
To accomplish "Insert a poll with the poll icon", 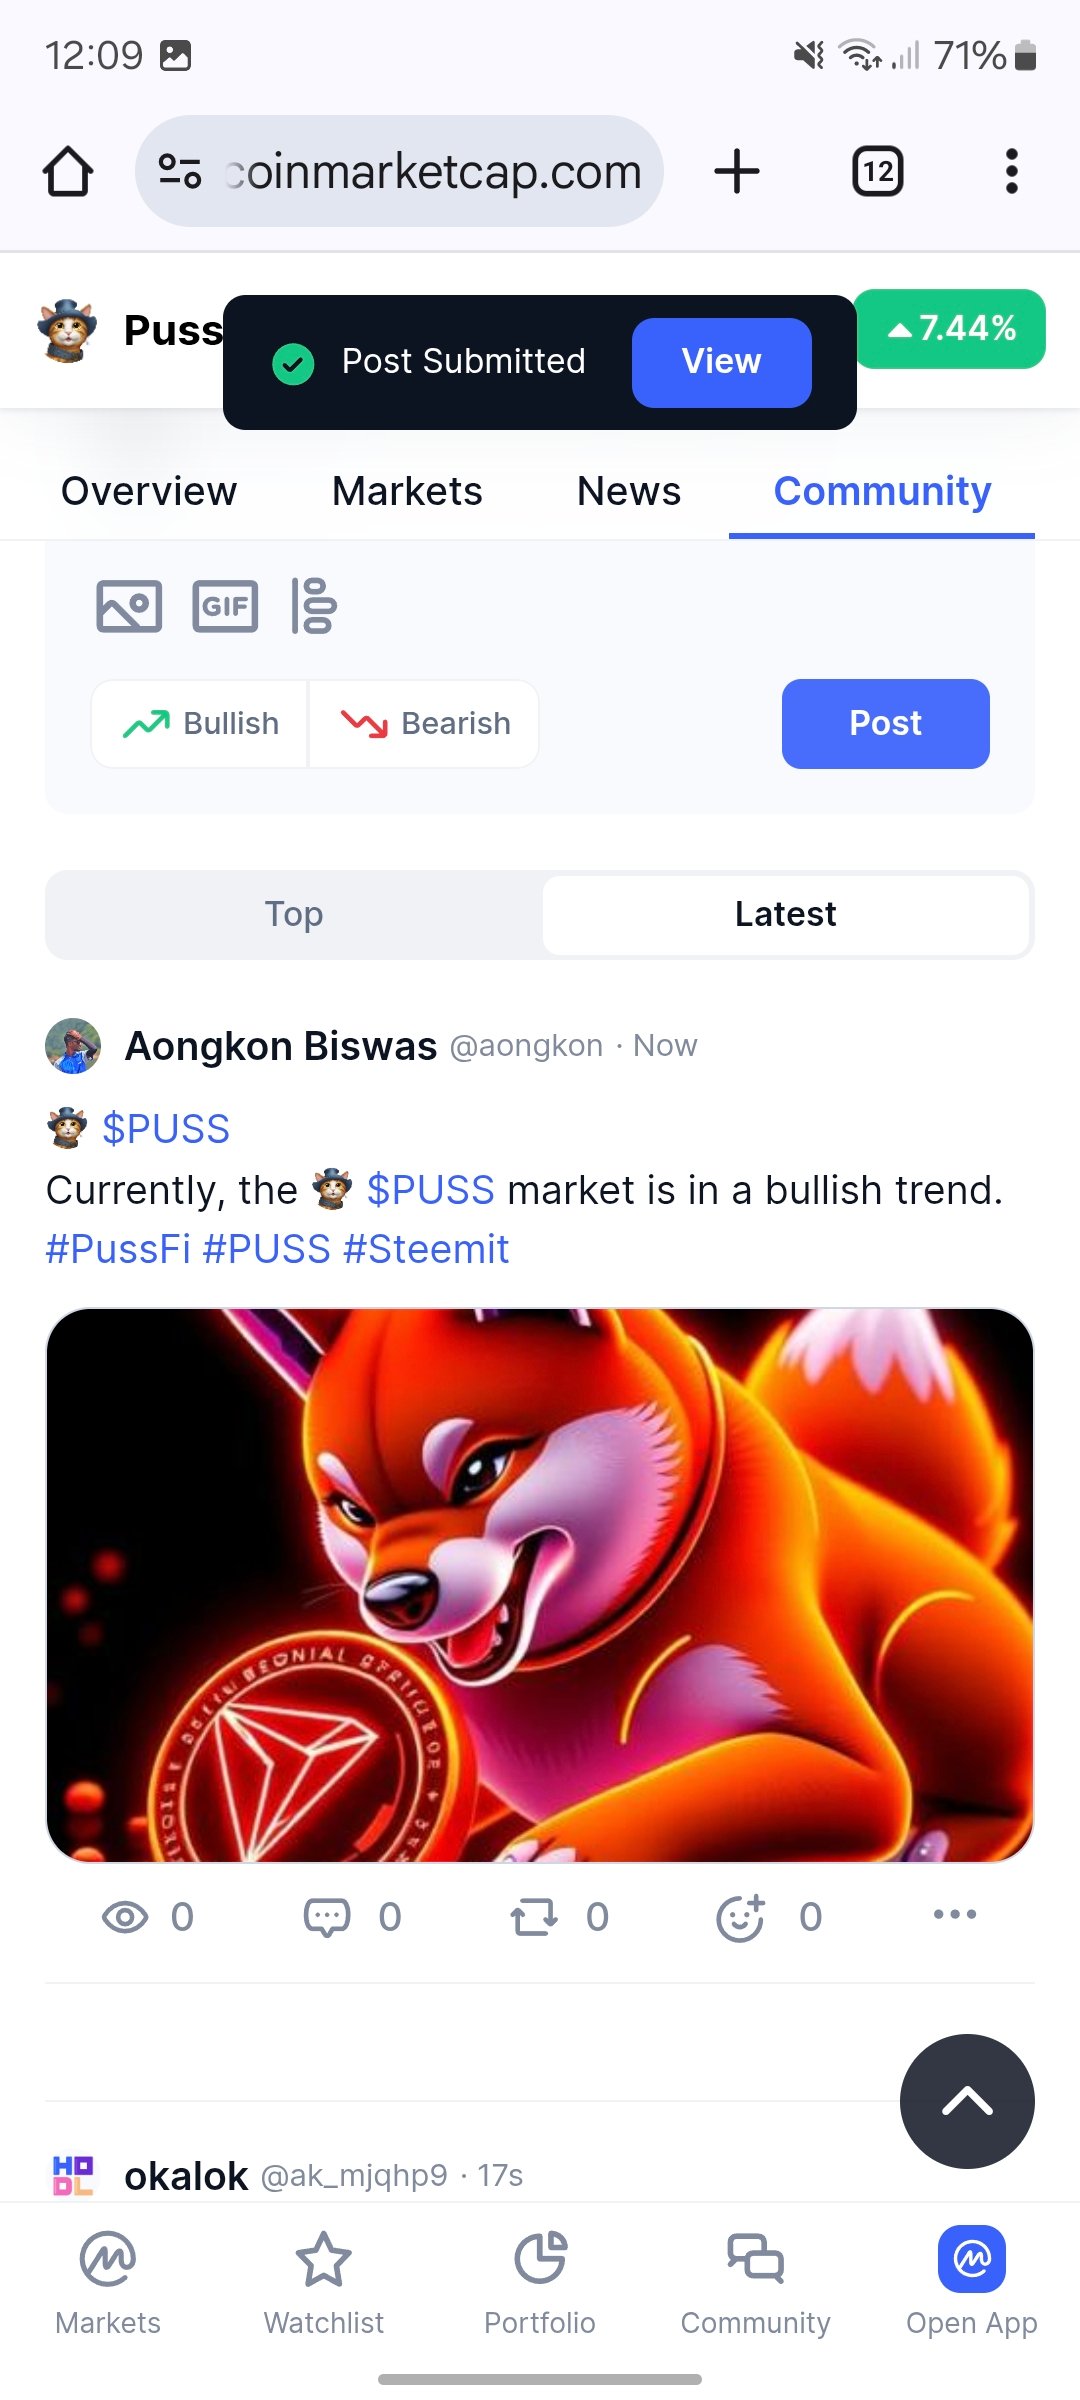I will click(x=314, y=606).
